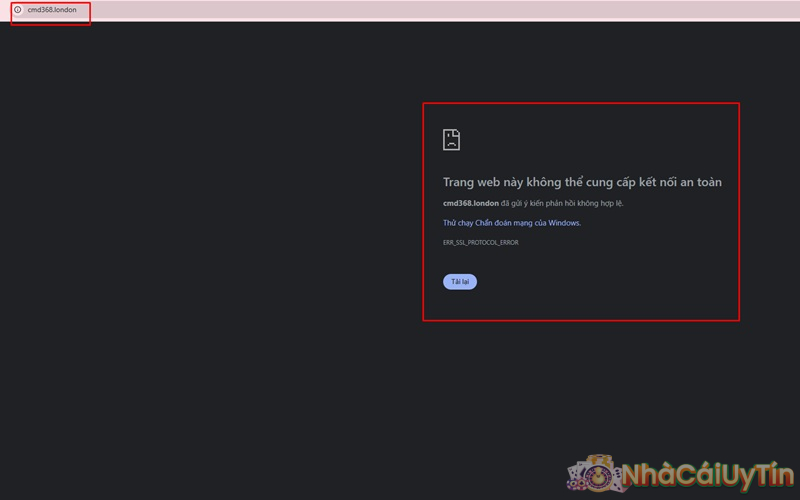Open the 'Thử chạy Chẩn đoán mạng của Windows' link
This screenshot has width=800, height=500.
pos(511,223)
